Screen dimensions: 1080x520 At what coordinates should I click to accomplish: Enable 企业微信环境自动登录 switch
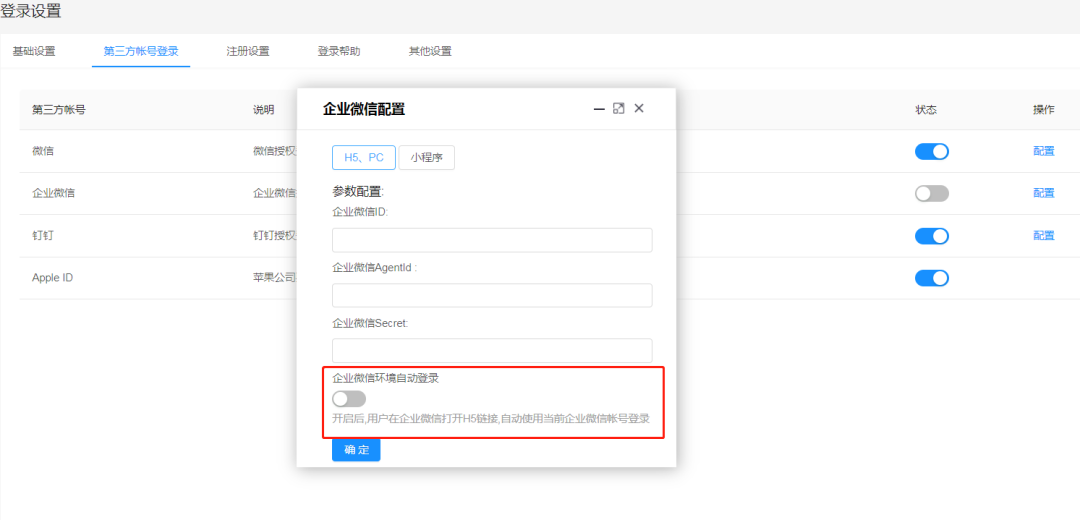point(349,399)
